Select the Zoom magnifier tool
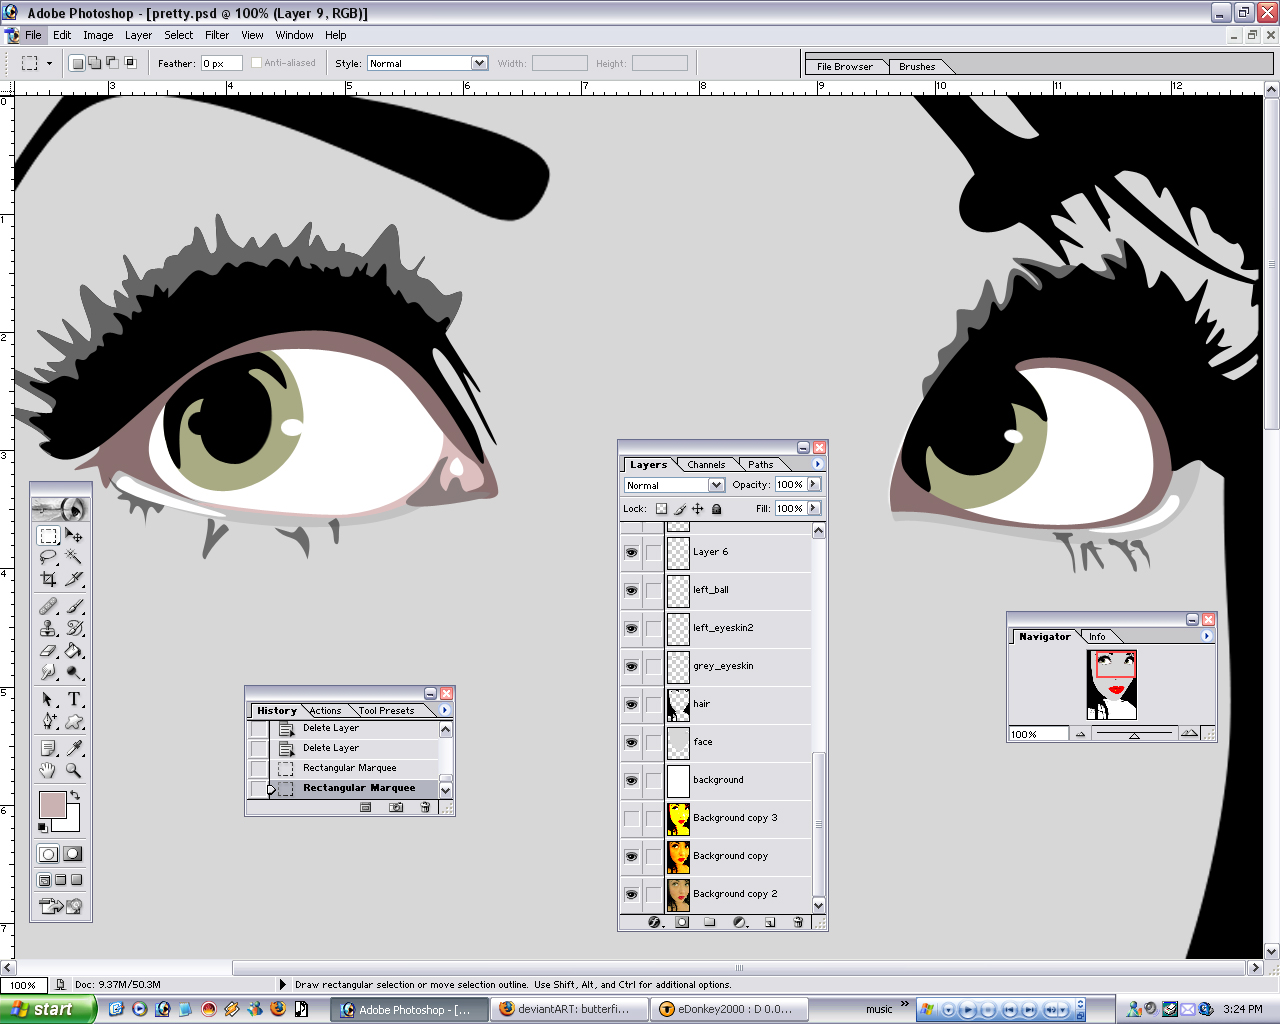The height and width of the screenshot is (1024, 1280). tap(74, 770)
